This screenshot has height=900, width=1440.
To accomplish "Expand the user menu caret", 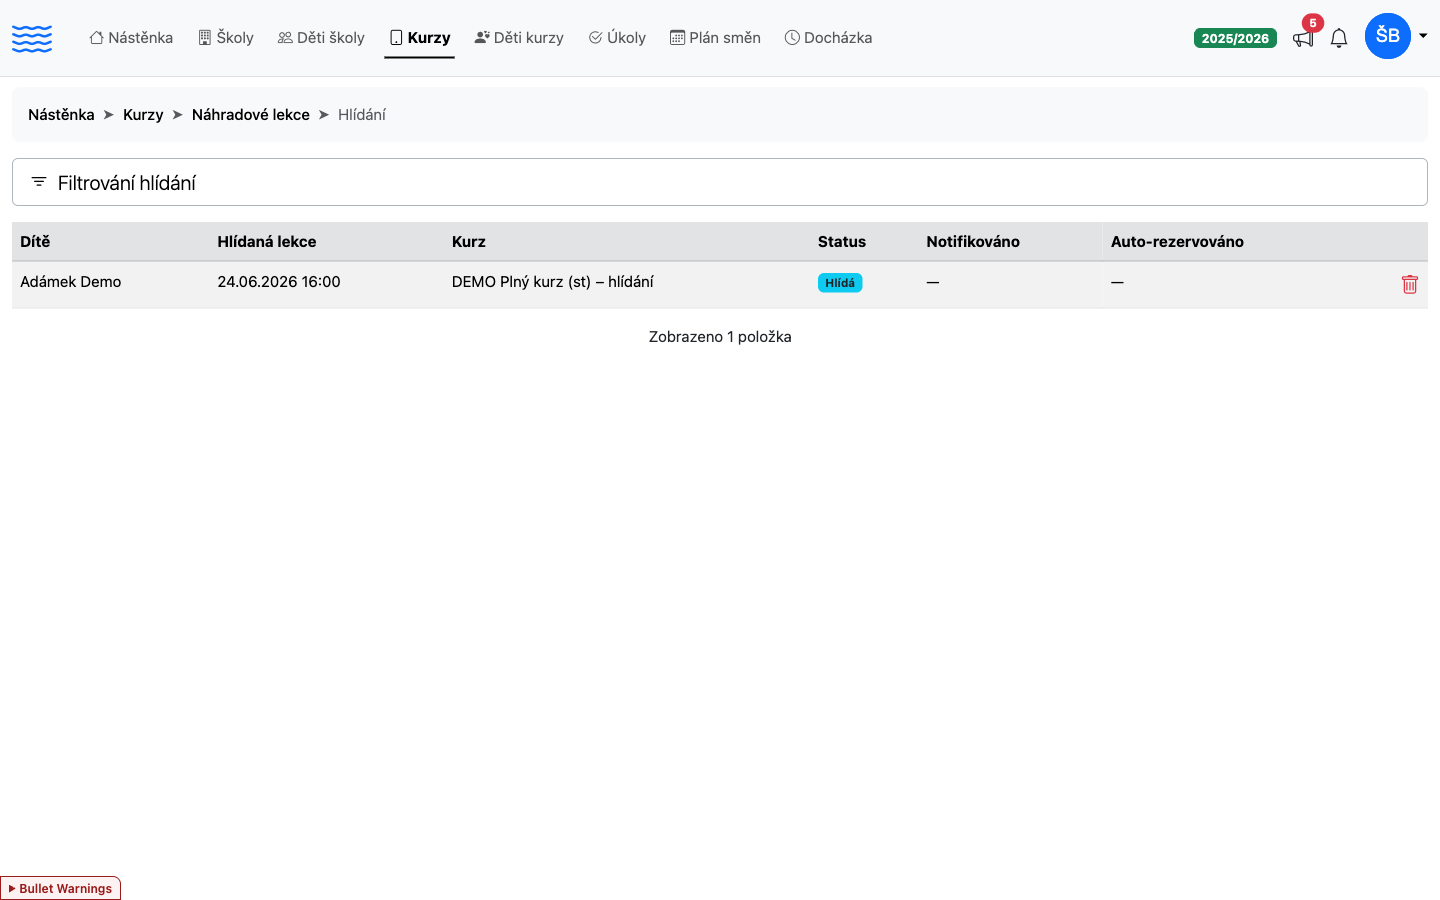I will 1423,36.
